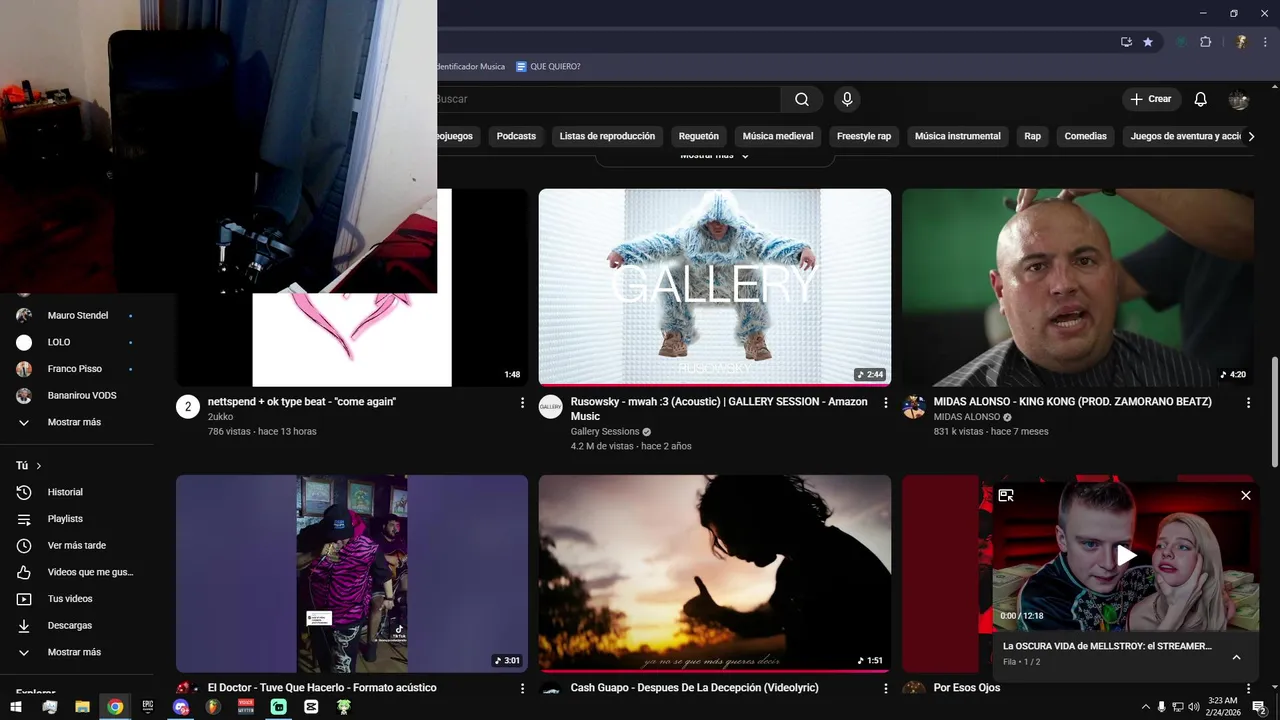The image size is (1280, 720).
Task: Open the YouTube account avatar menu
Action: click(x=1239, y=99)
